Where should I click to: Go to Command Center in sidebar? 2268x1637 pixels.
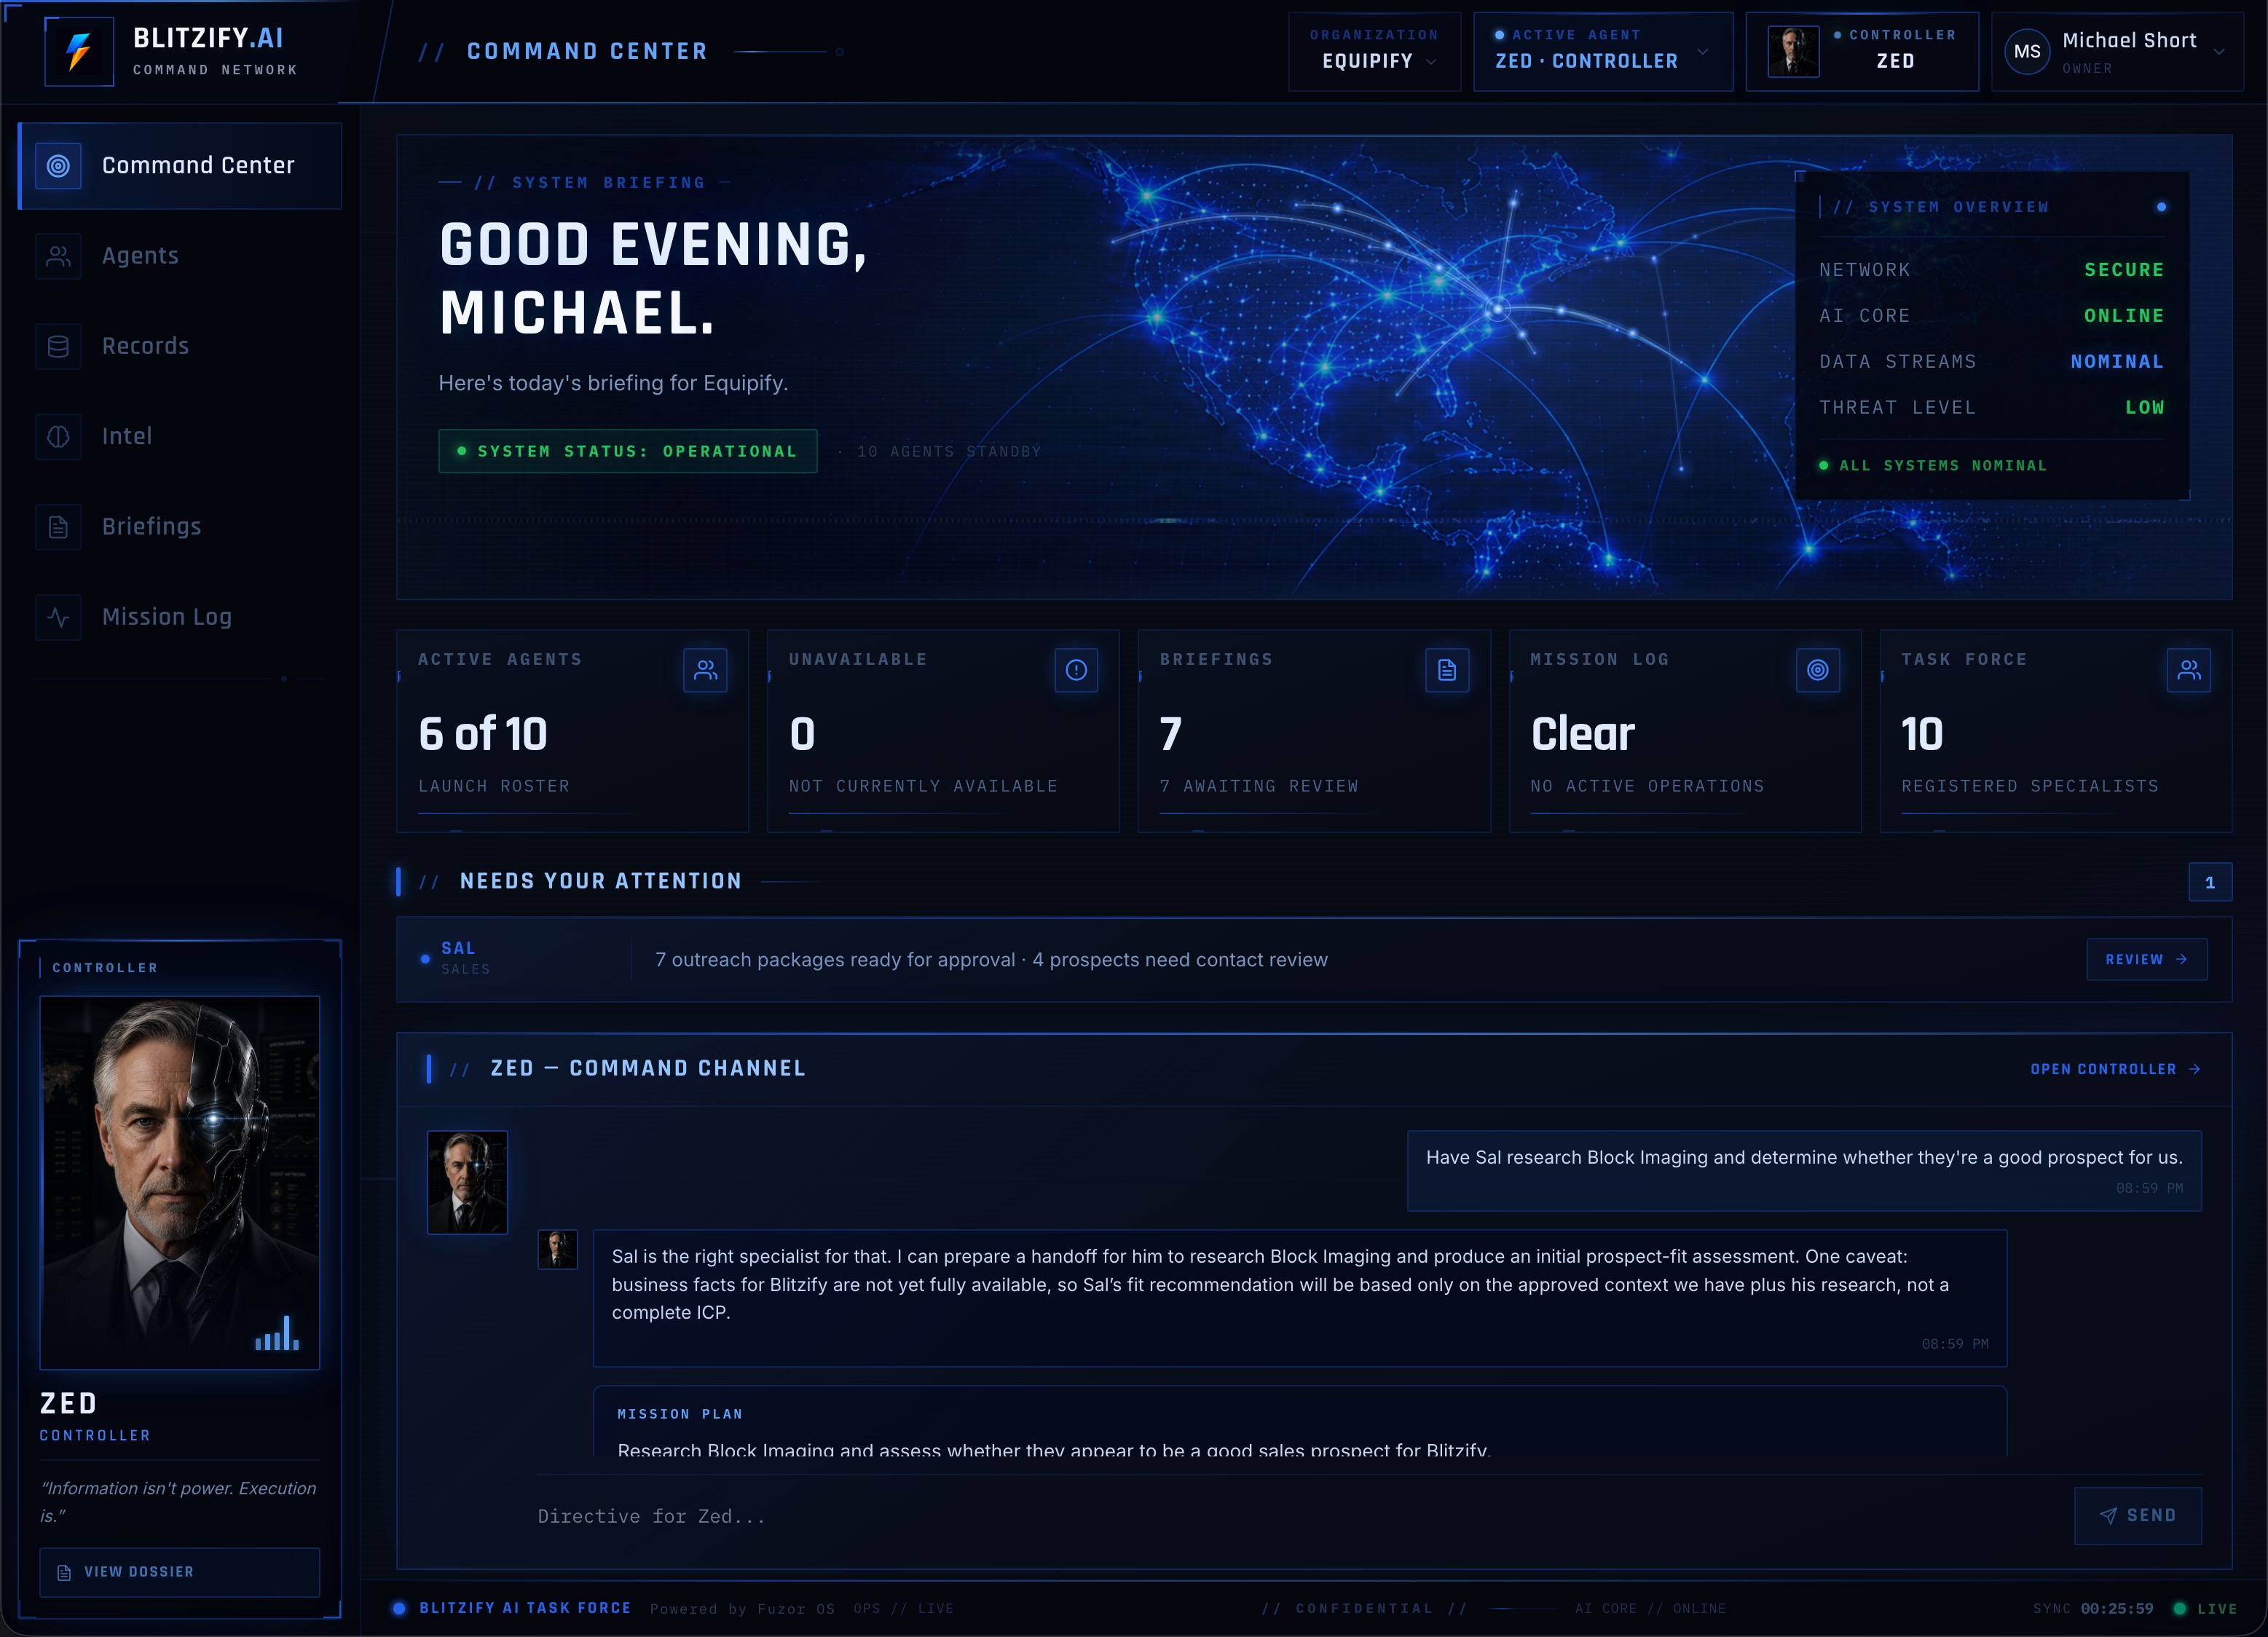[x=180, y=166]
